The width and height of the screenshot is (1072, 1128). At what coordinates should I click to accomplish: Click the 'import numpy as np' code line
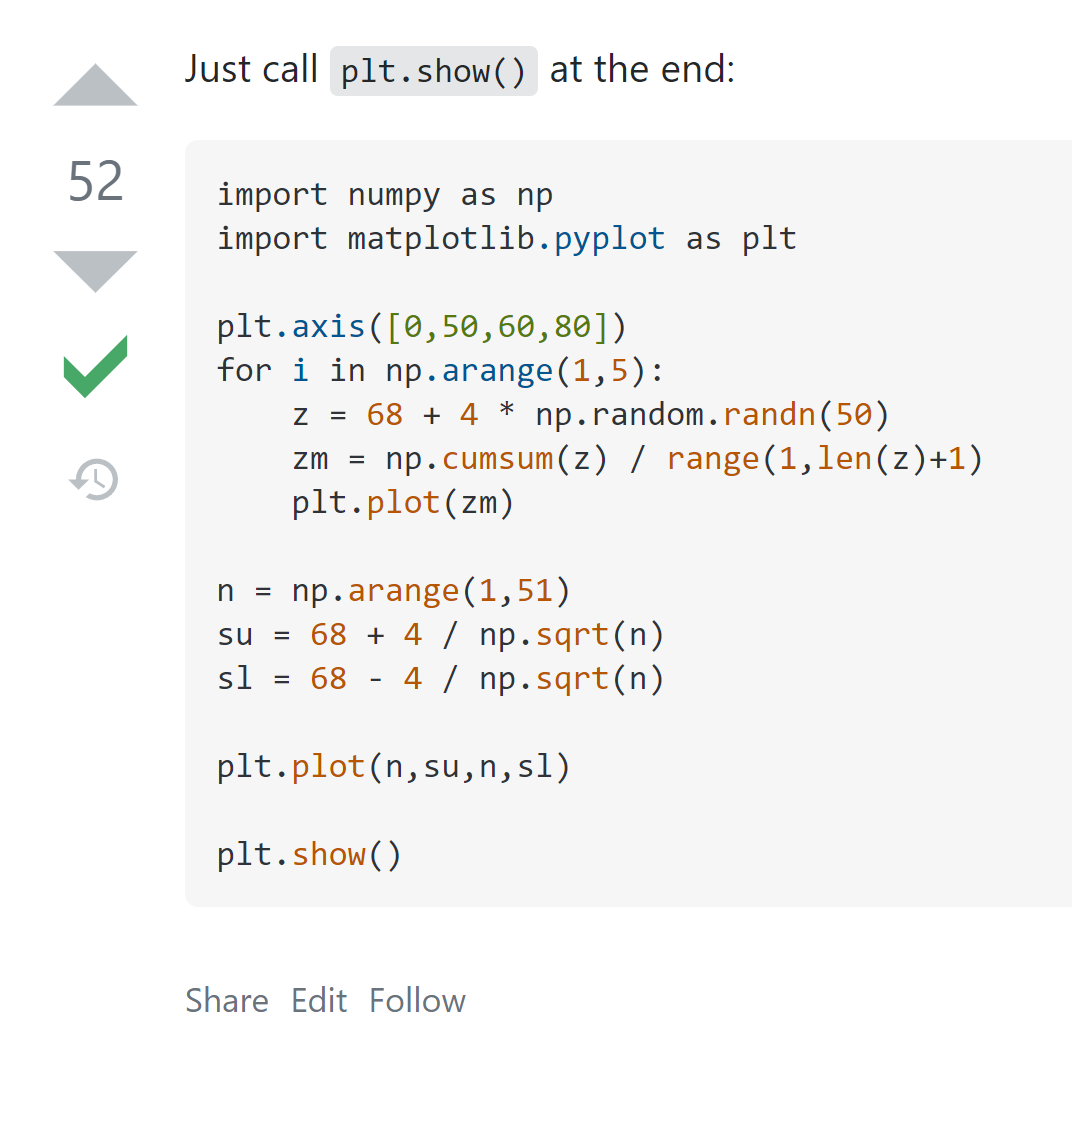tap(386, 195)
